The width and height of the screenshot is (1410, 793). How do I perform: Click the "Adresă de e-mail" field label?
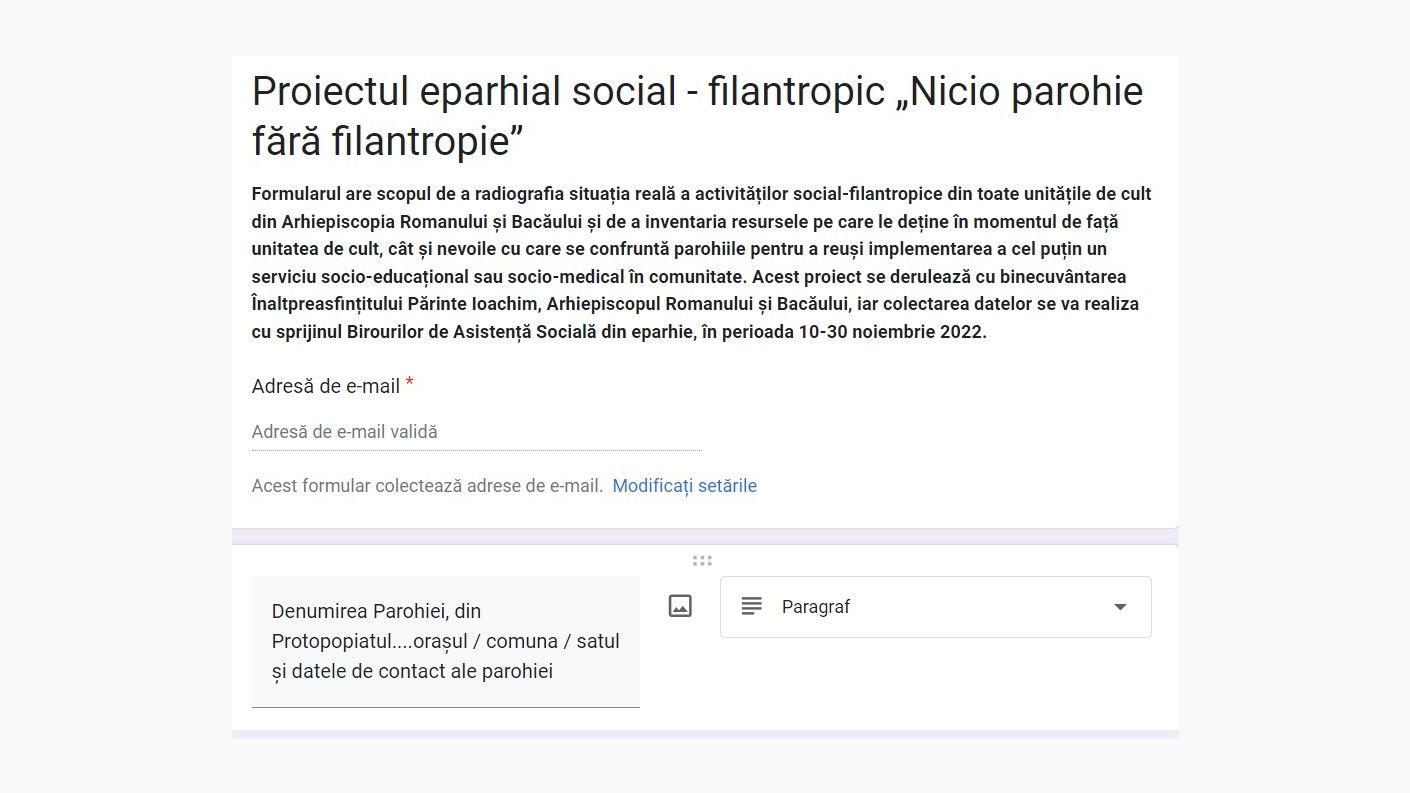point(322,386)
